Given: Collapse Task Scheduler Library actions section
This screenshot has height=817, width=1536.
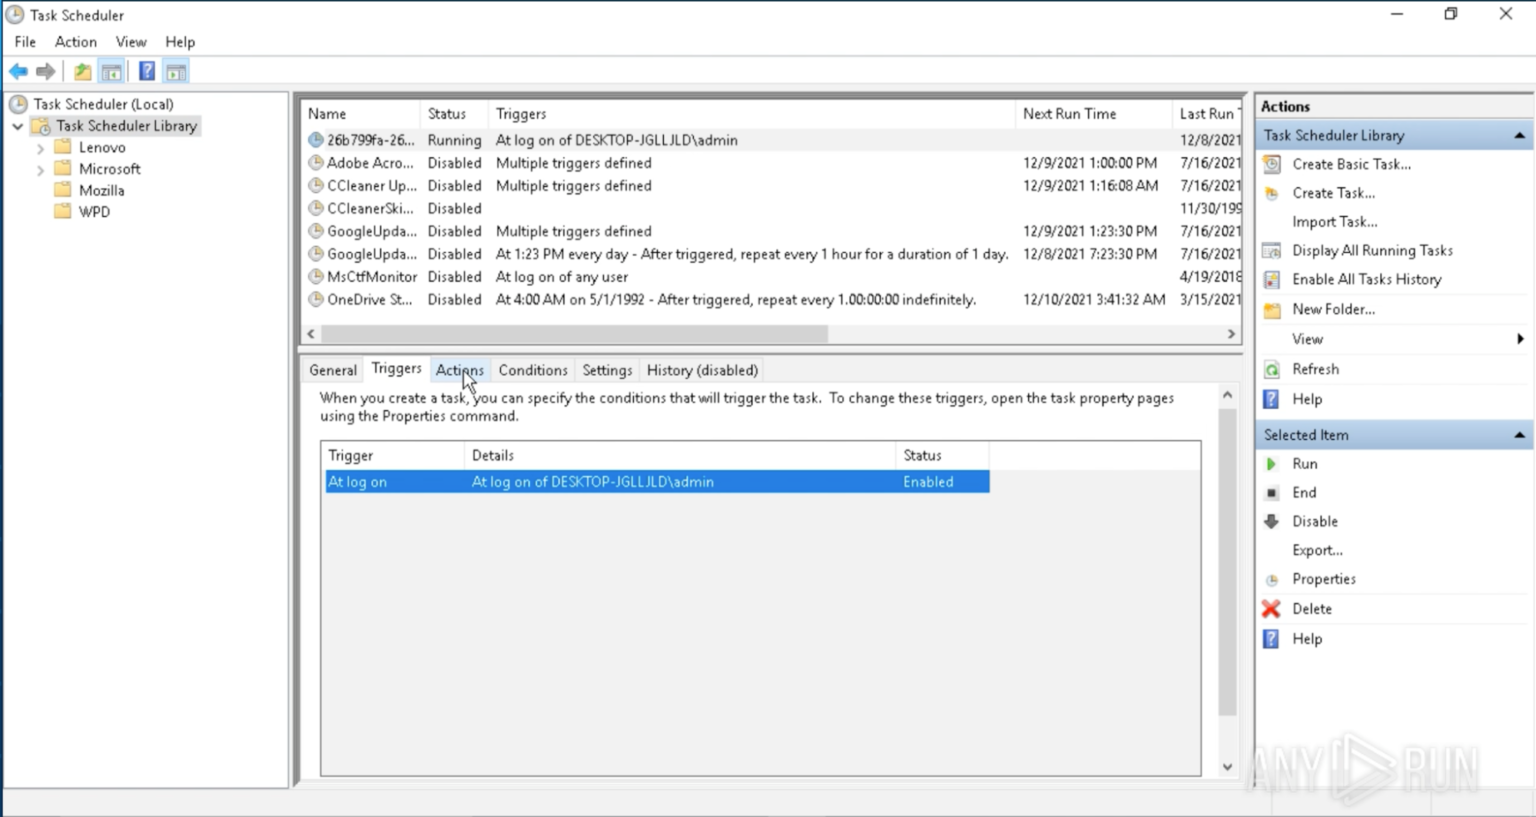Looking at the screenshot, I should [x=1519, y=135].
